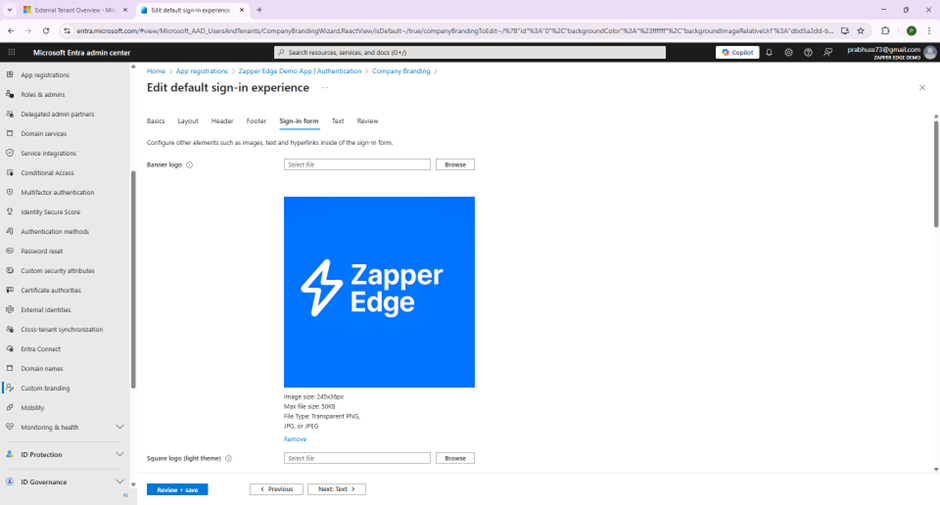Open the Copilot button
Viewport: 940px width, 505px height.
click(x=737, y=52)
